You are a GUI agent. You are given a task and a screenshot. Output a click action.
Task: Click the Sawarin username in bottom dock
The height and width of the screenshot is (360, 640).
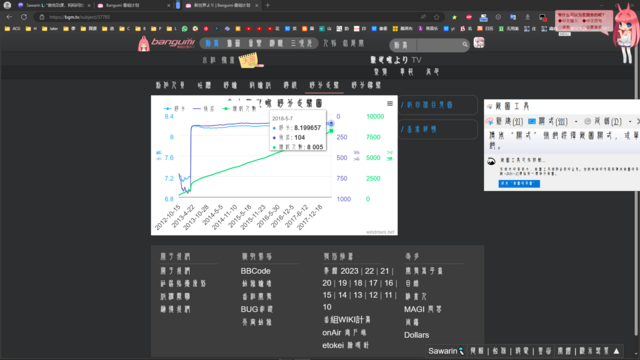(x=442, y=351)
